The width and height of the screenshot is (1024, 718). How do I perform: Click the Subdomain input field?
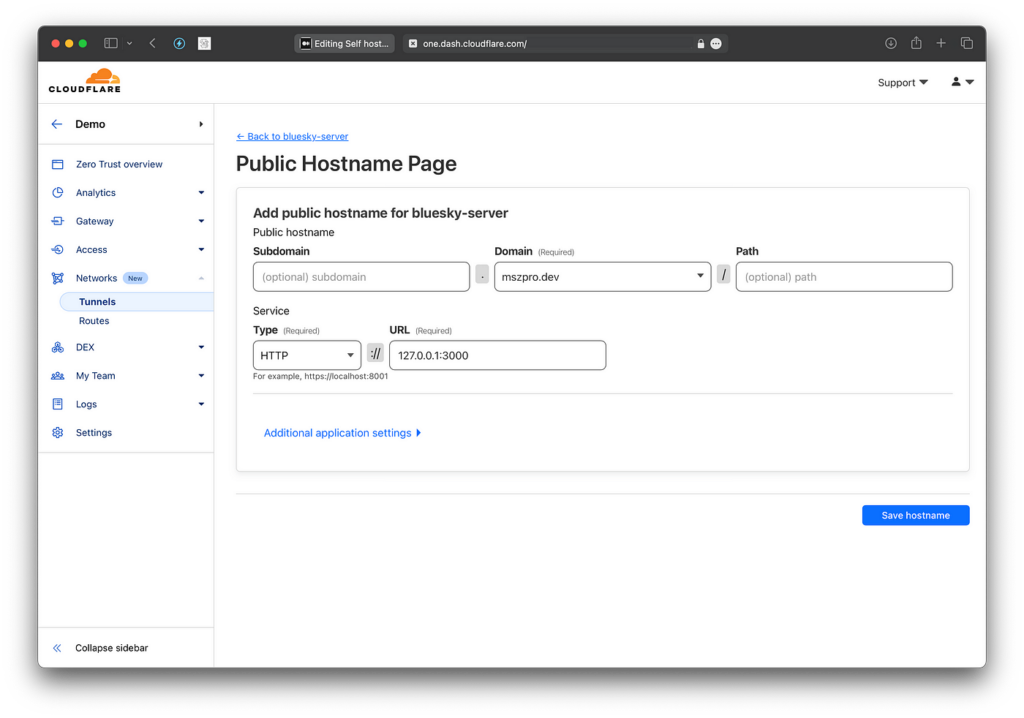pyautogui.click(x=361, y=277)
